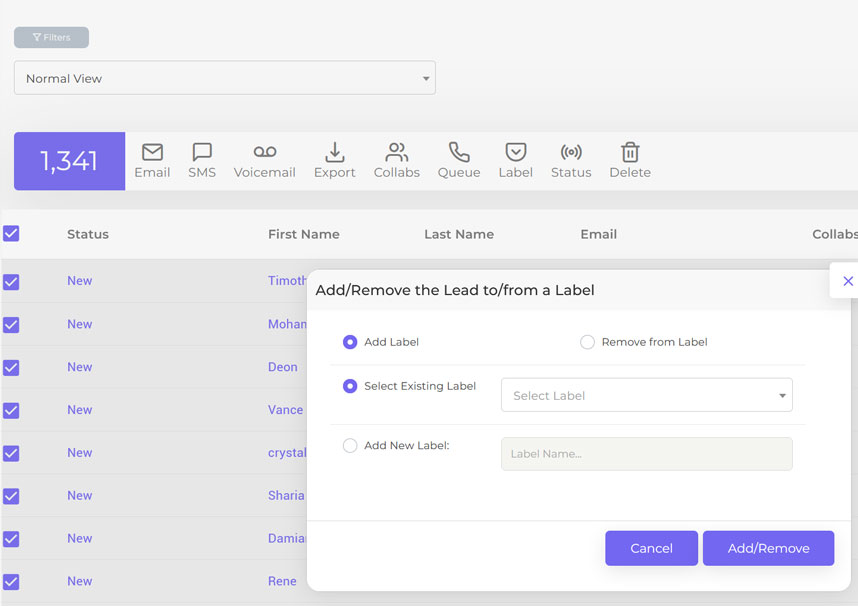This screenshot has width=858, height=606.
Task: Close the label dialog with X
Action: tap(848, 281)
